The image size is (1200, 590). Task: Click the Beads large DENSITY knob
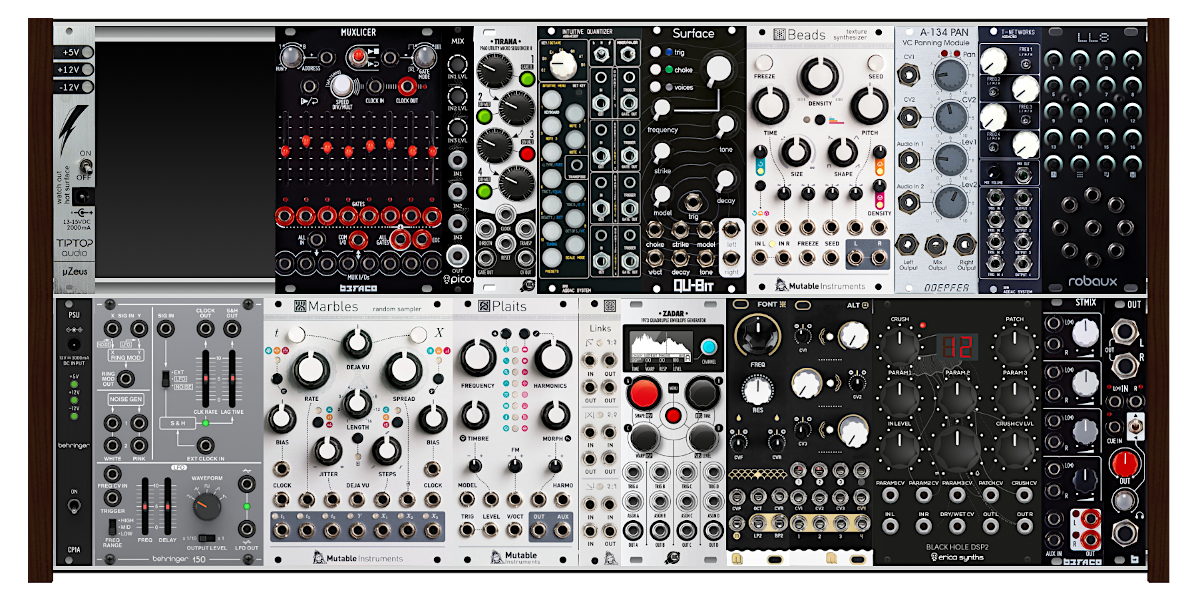point(819,77)
